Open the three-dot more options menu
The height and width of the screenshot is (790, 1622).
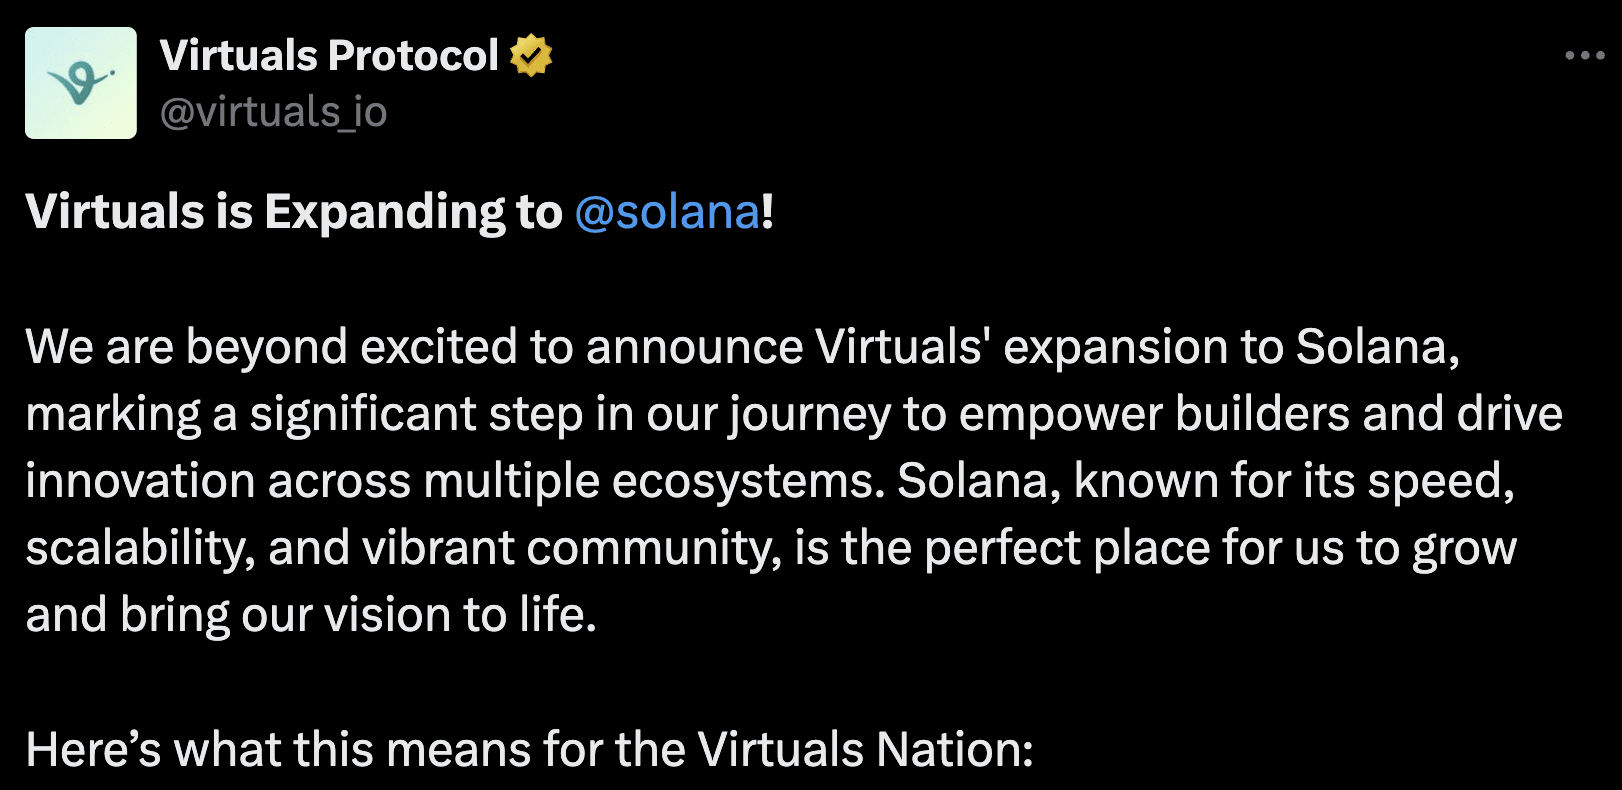pyautogui.click(x=1585, y=56)
